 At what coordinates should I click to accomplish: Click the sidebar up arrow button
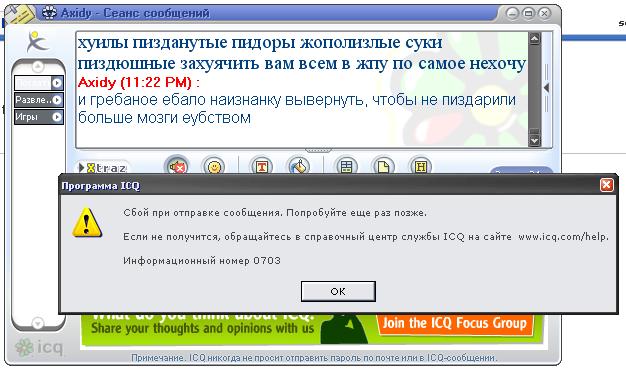pyautogui.click(x=38, y=66)
